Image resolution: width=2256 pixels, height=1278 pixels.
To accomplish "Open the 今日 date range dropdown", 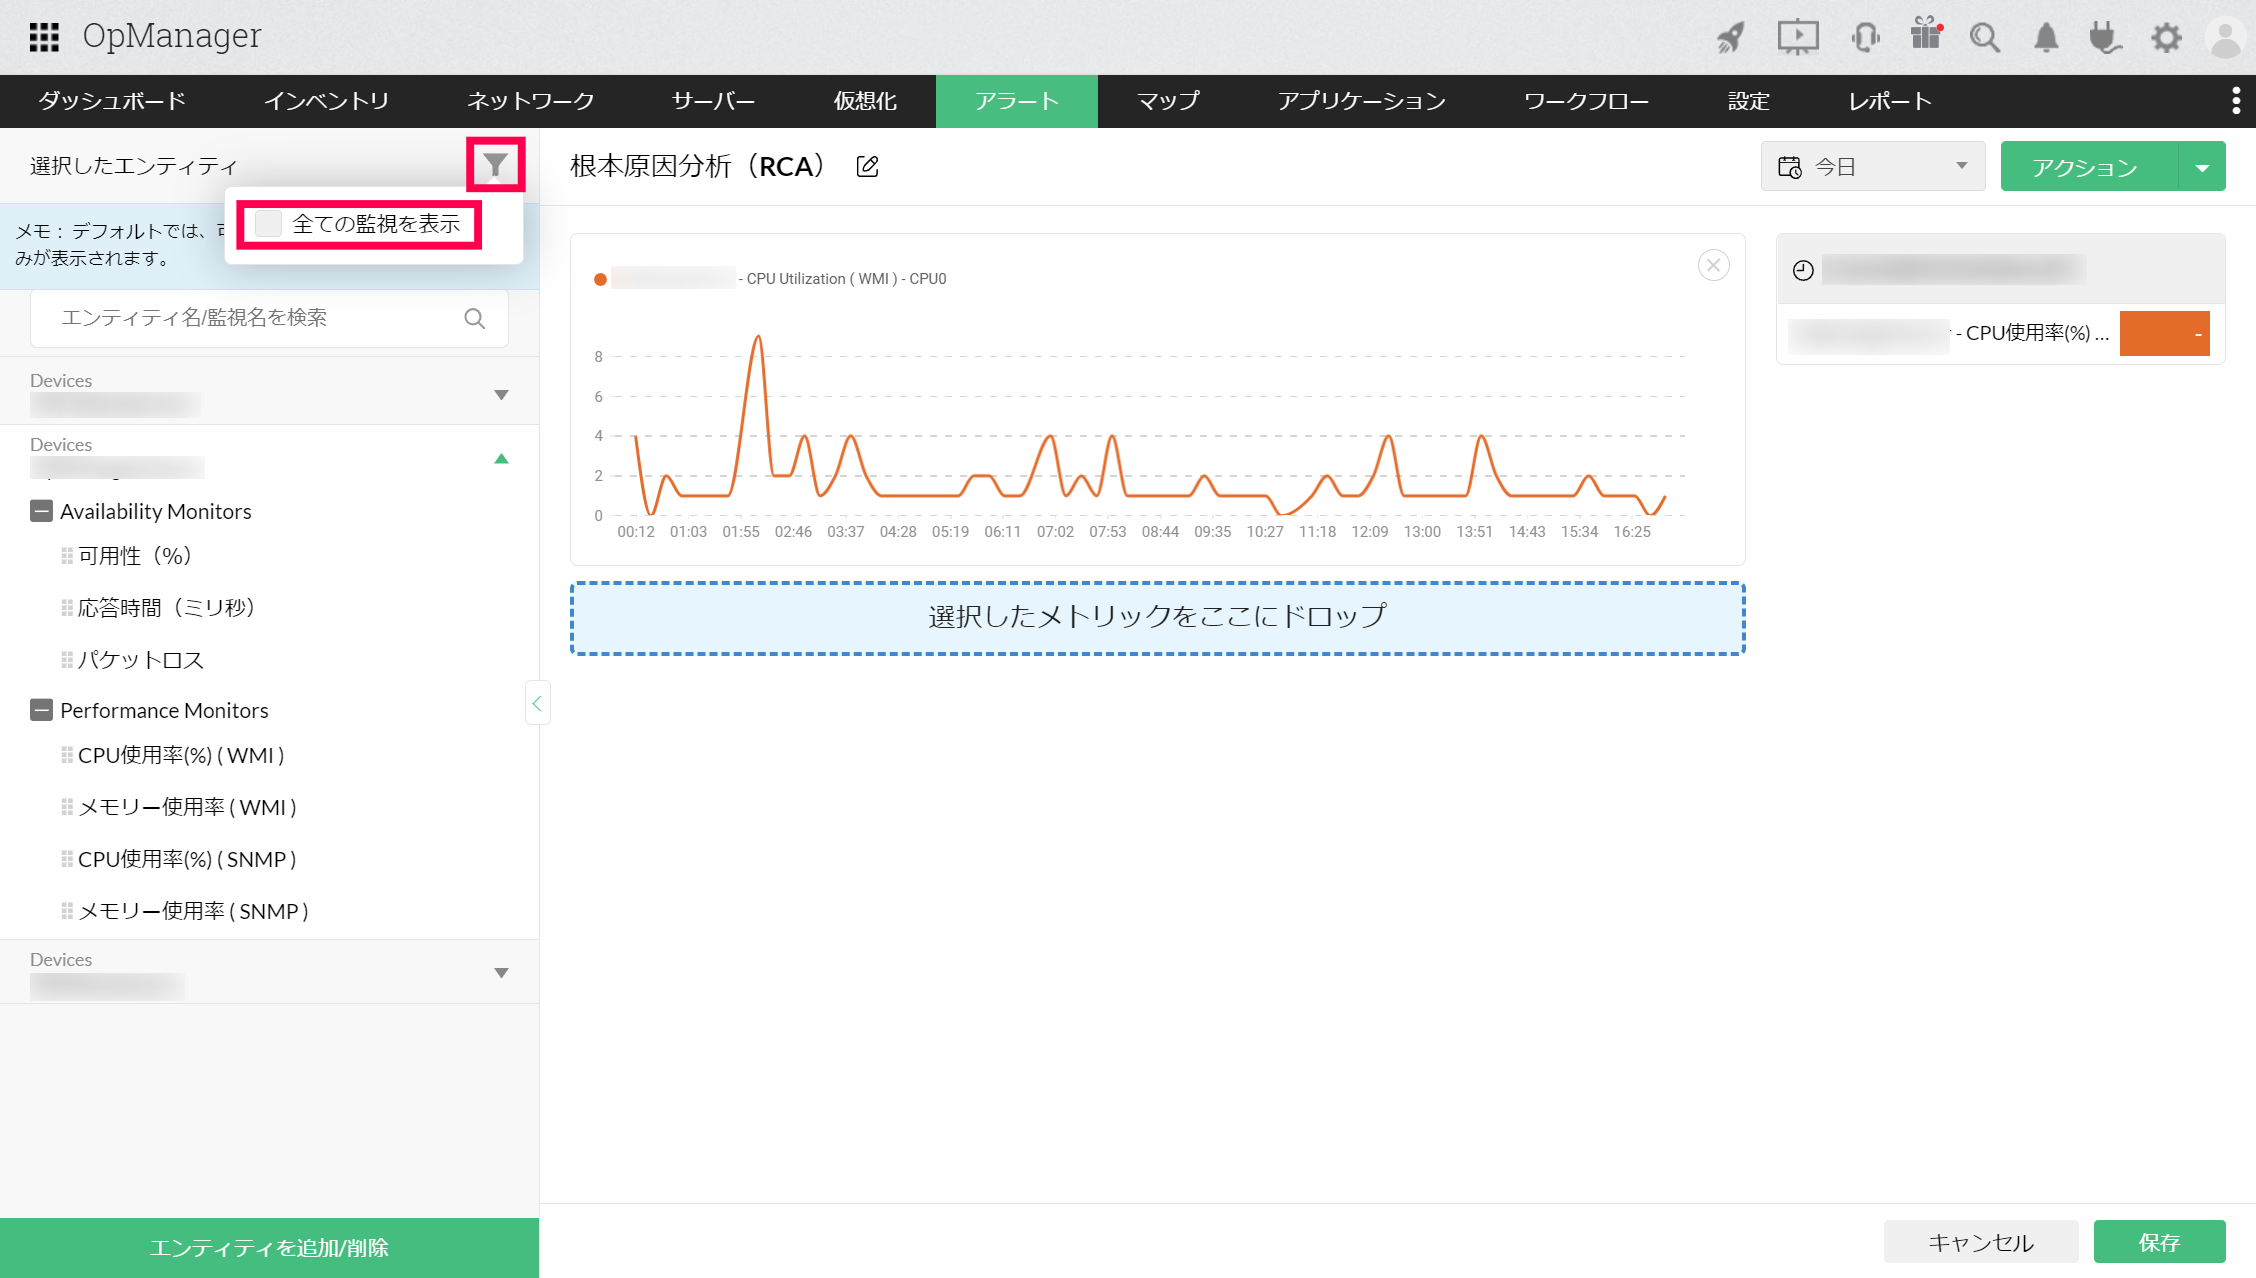I will (1872, 166).
